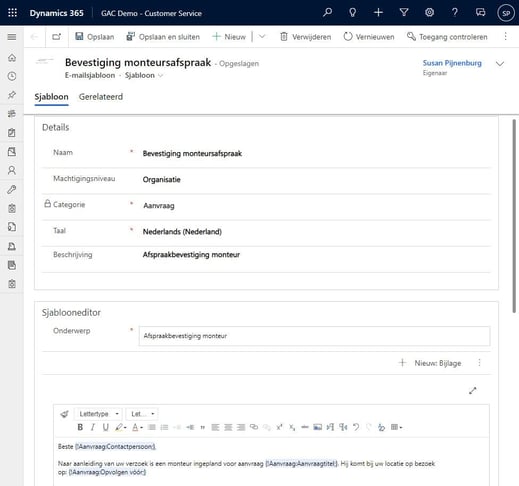Open owner link Susan Pijnenburg
Image resolution: width=519 pixels, height=486 pixels.
pyautogui.click(x=452, y=63)
